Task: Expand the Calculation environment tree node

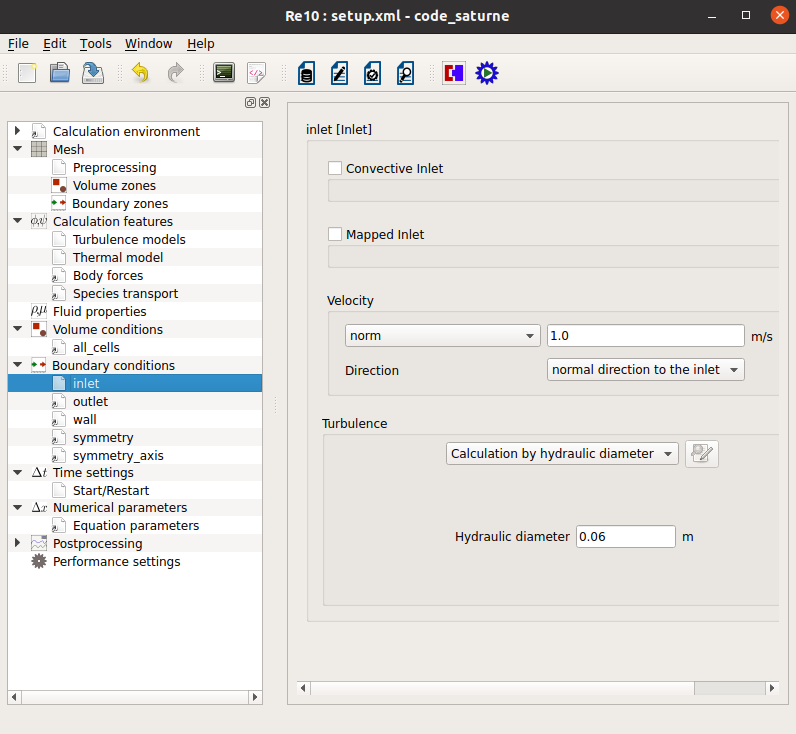Action: tap(17, 131)
